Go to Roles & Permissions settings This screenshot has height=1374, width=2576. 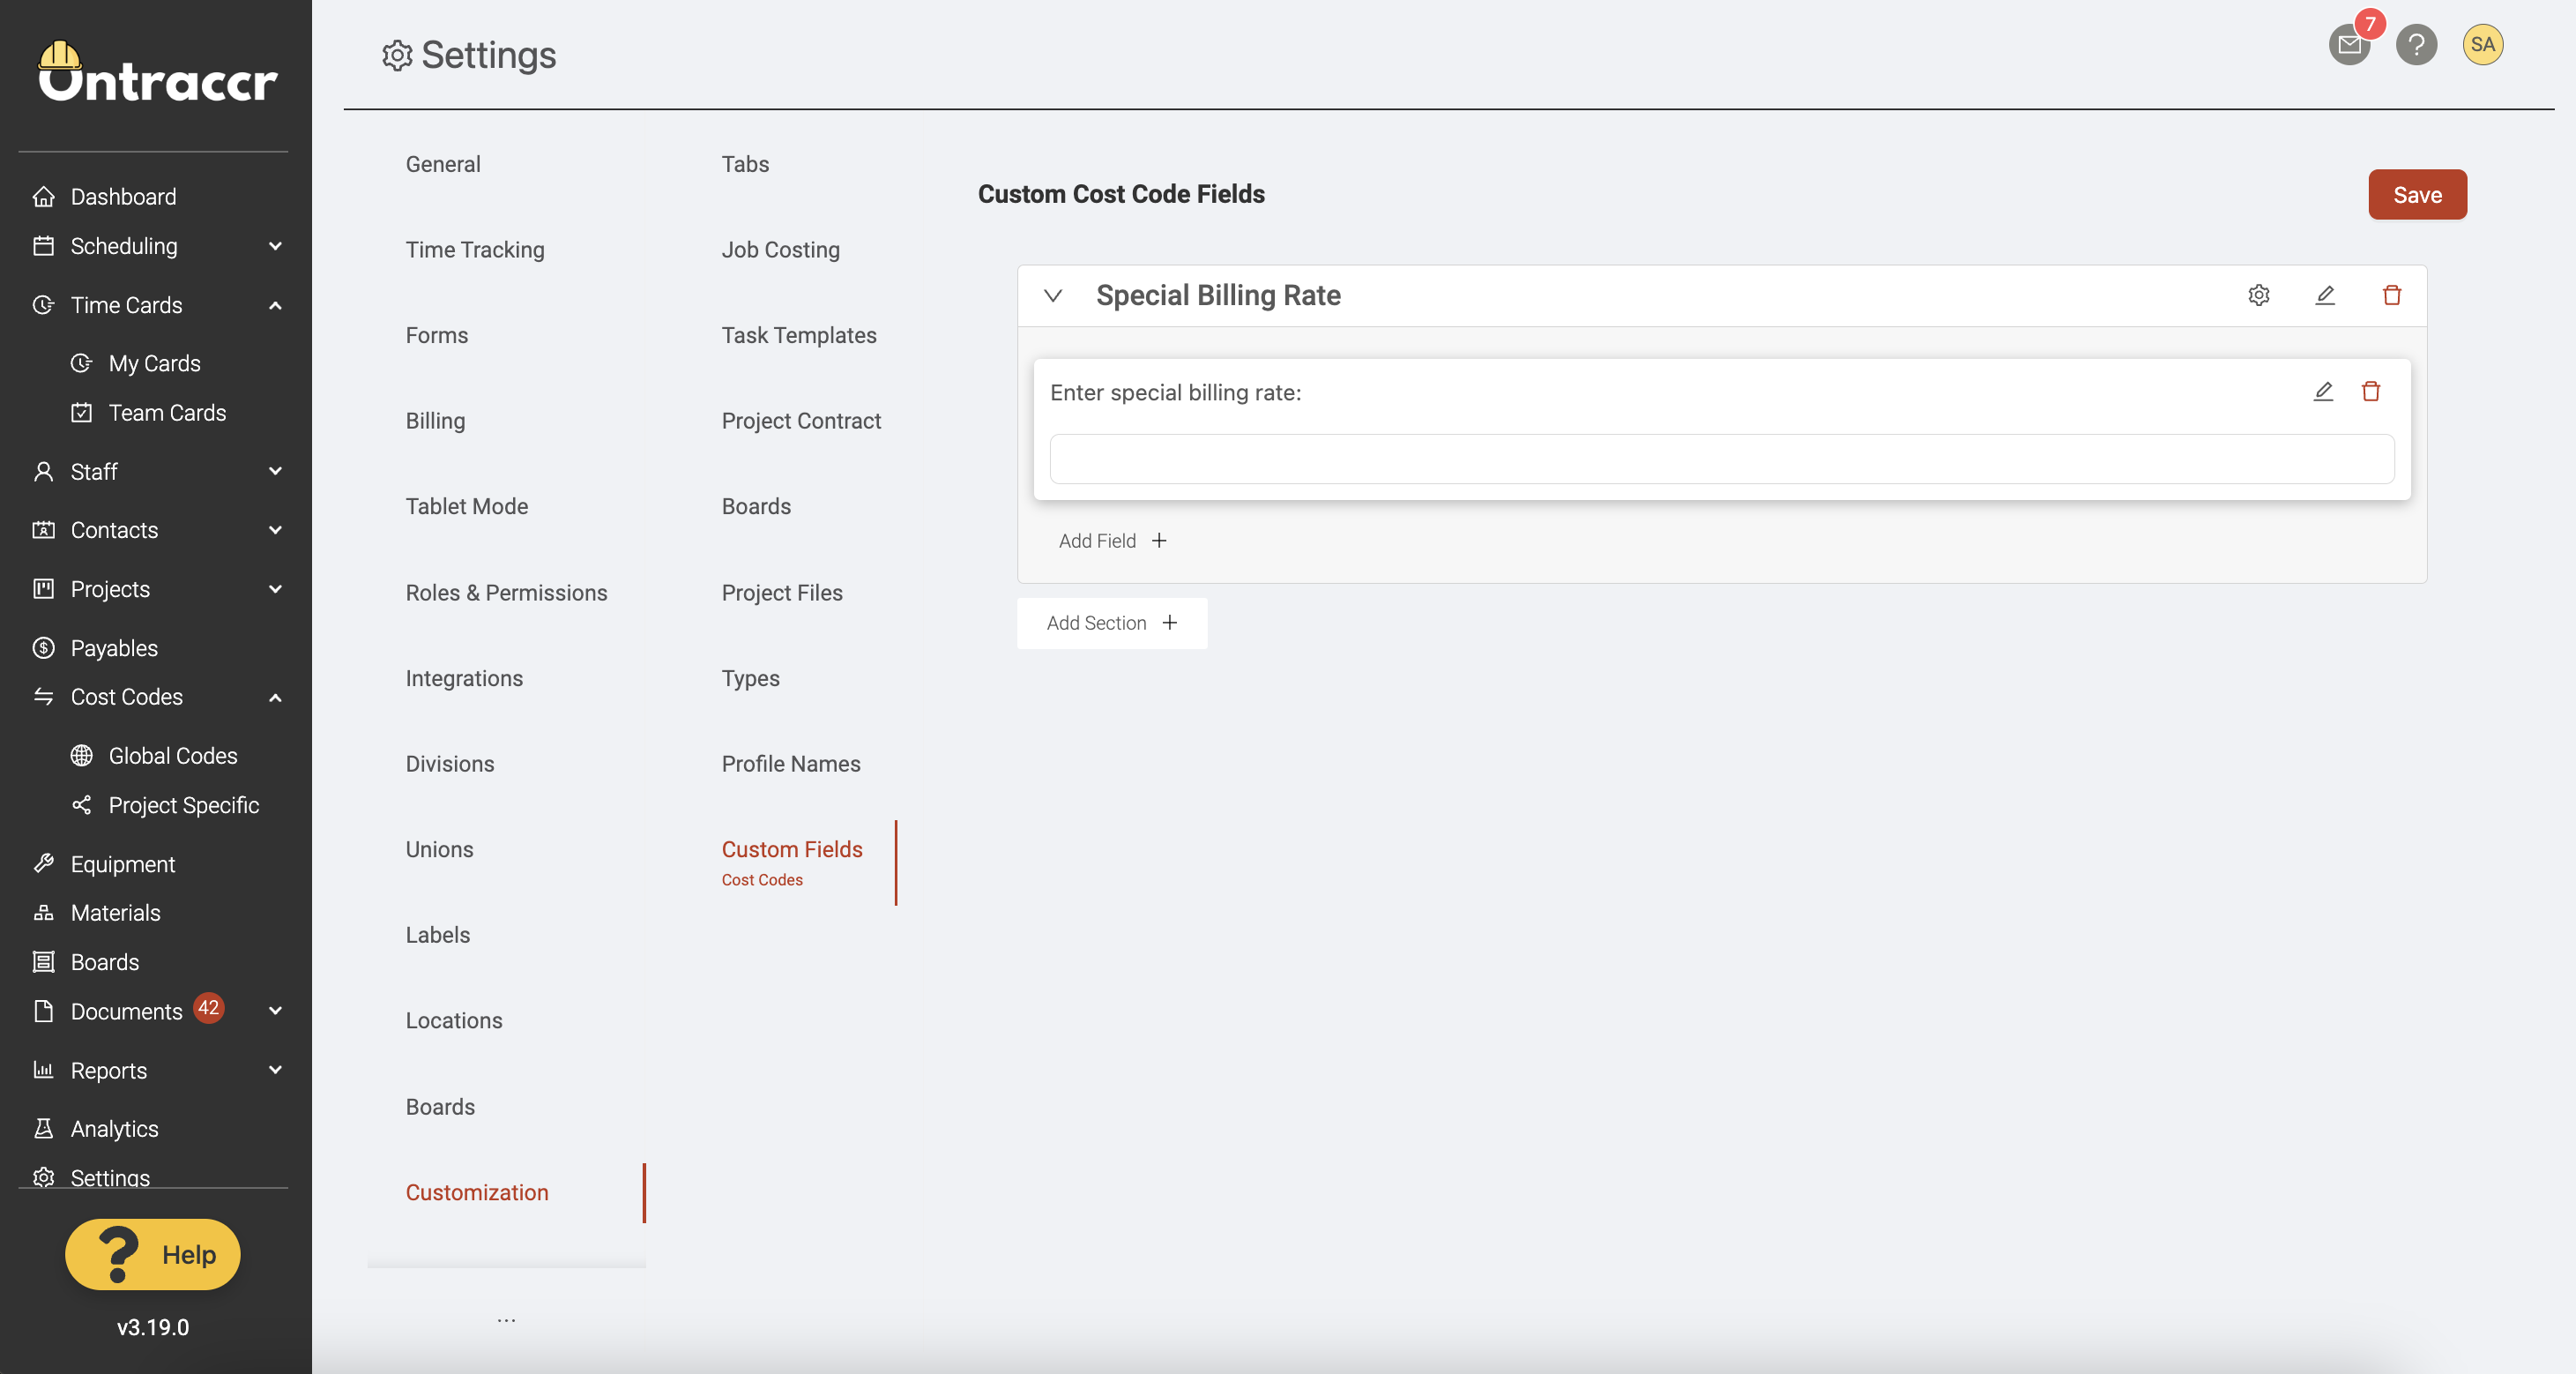[x=506, y=593]
